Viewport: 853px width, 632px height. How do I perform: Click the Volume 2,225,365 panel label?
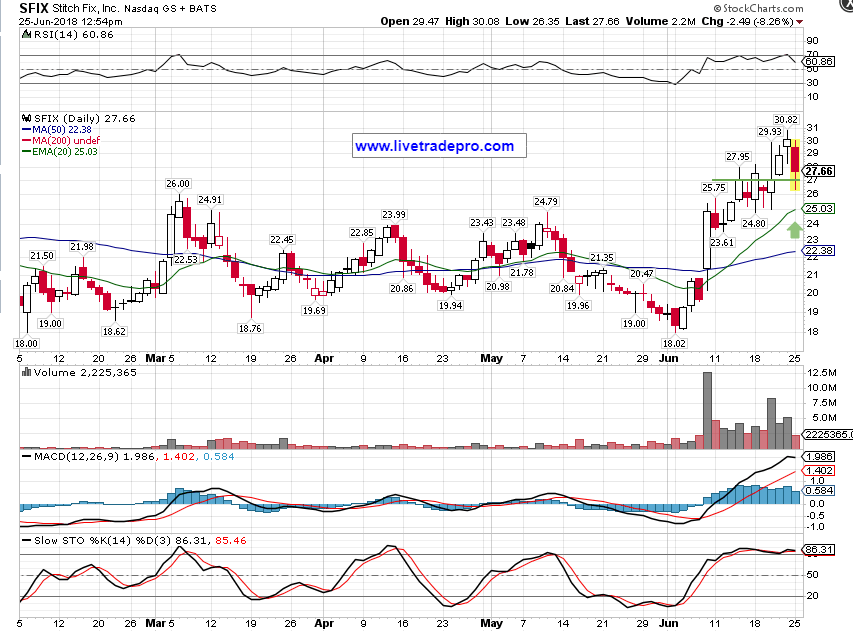(72, 371)
